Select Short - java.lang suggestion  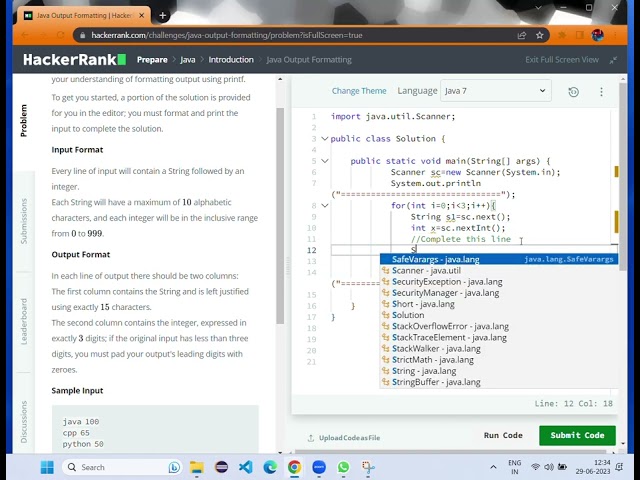click(499, 304)
